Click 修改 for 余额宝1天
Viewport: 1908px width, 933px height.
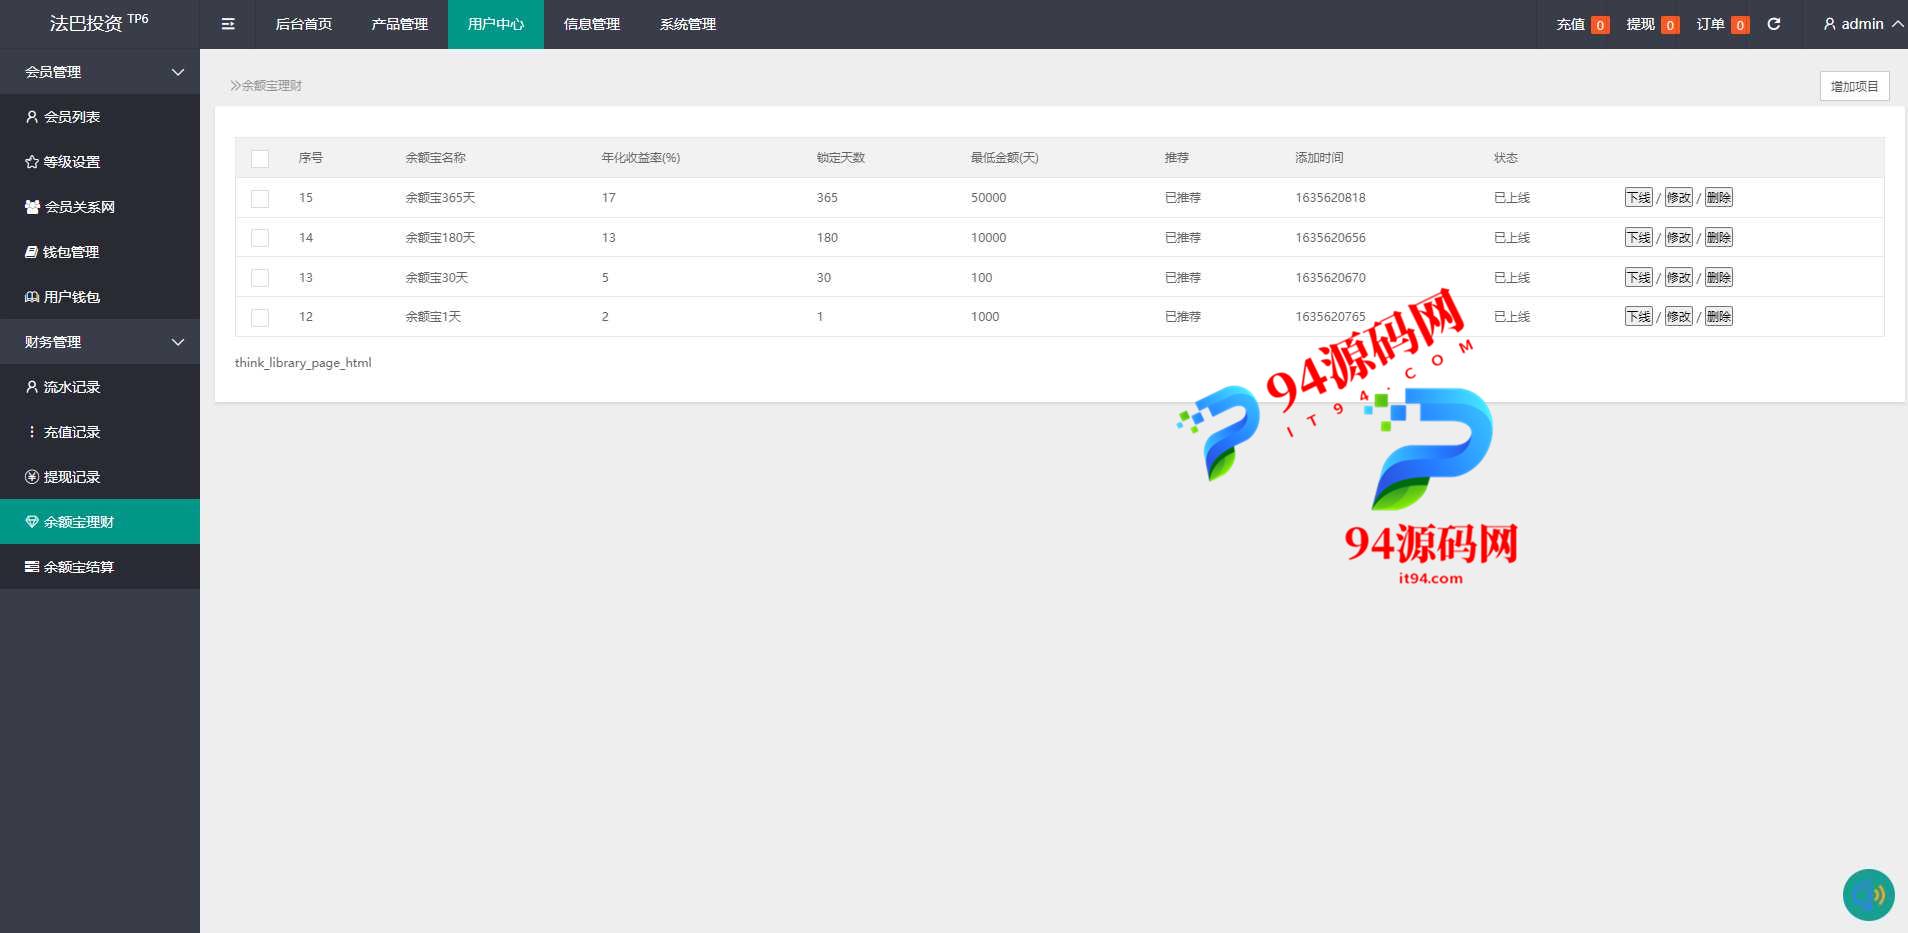tap(1678, 317)
